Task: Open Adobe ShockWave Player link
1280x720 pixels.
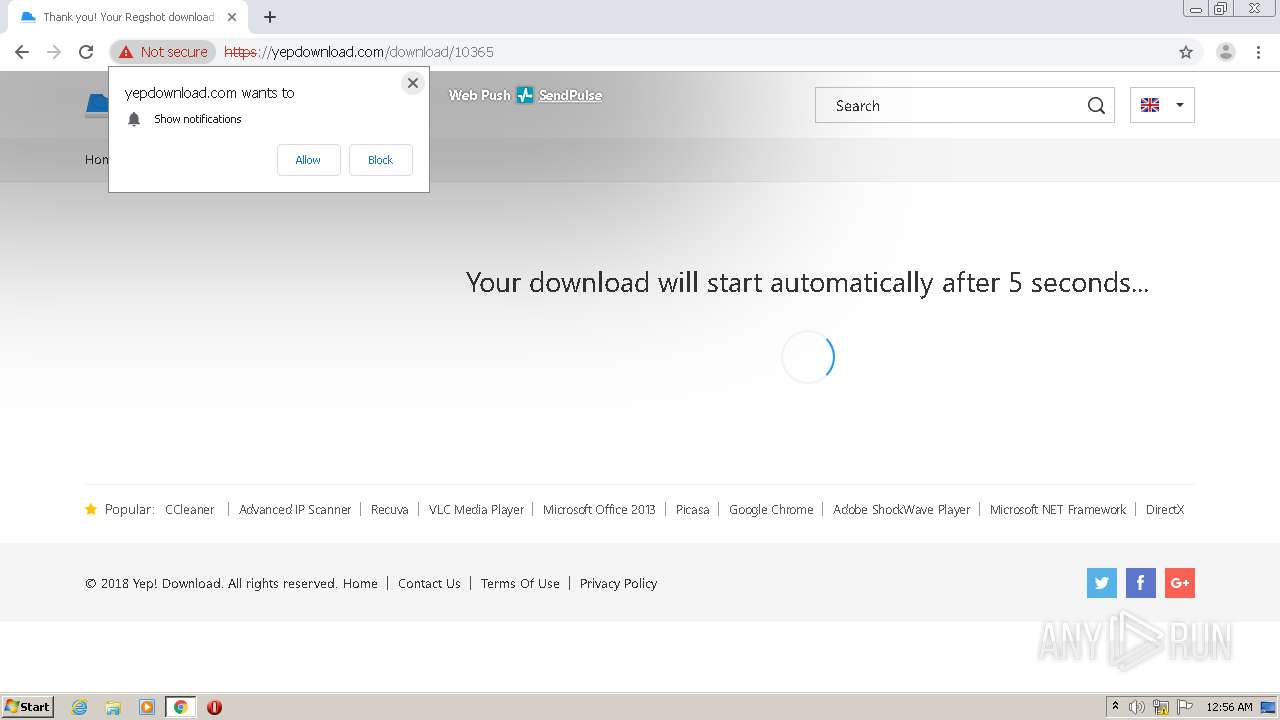Action: [902, 509]
